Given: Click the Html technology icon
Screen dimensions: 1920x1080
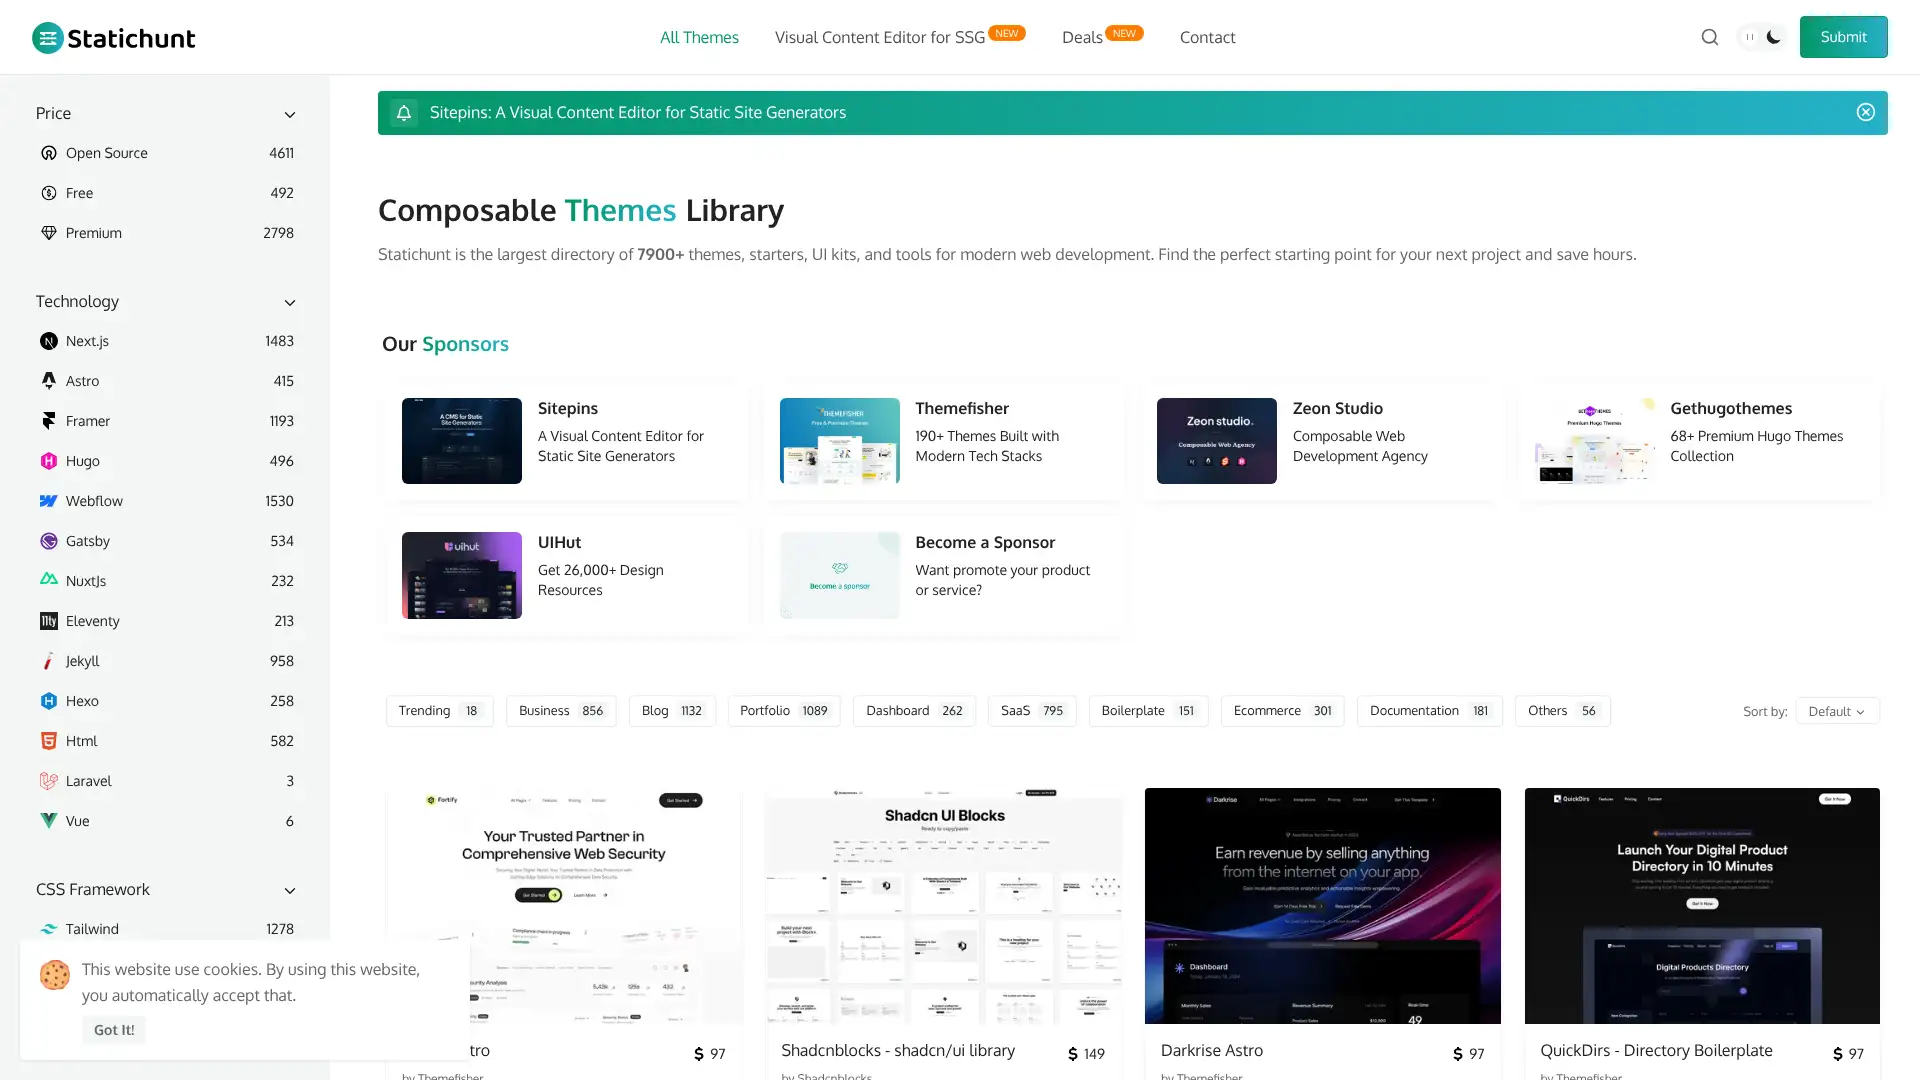Looking at the screenshot, I should point(48,741).
